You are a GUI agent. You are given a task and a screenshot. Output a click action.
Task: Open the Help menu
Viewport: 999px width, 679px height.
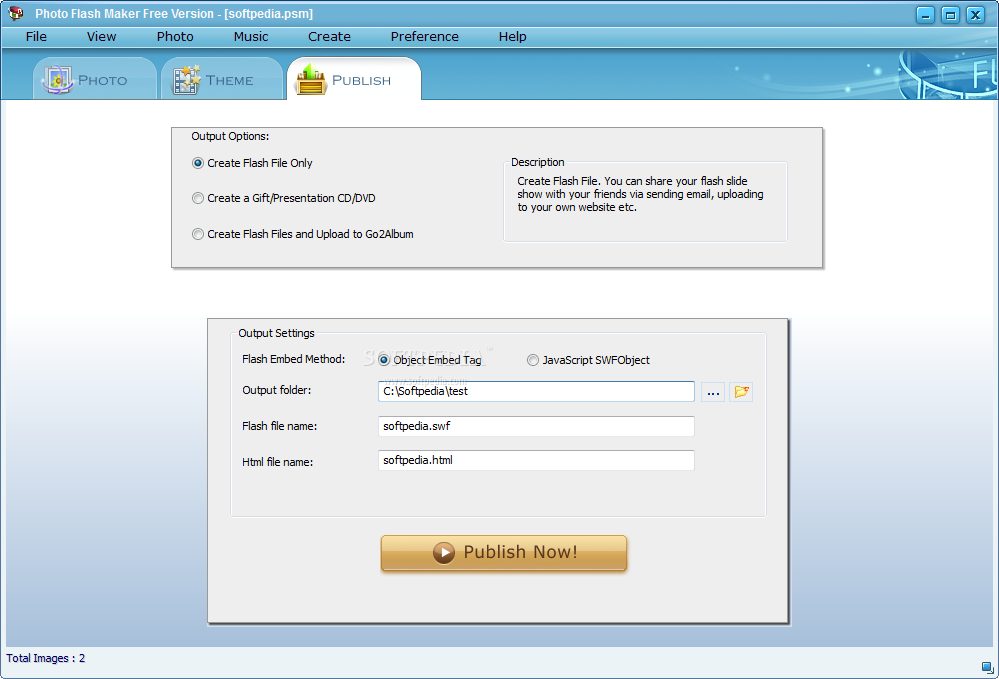click(x=512, y=37)
